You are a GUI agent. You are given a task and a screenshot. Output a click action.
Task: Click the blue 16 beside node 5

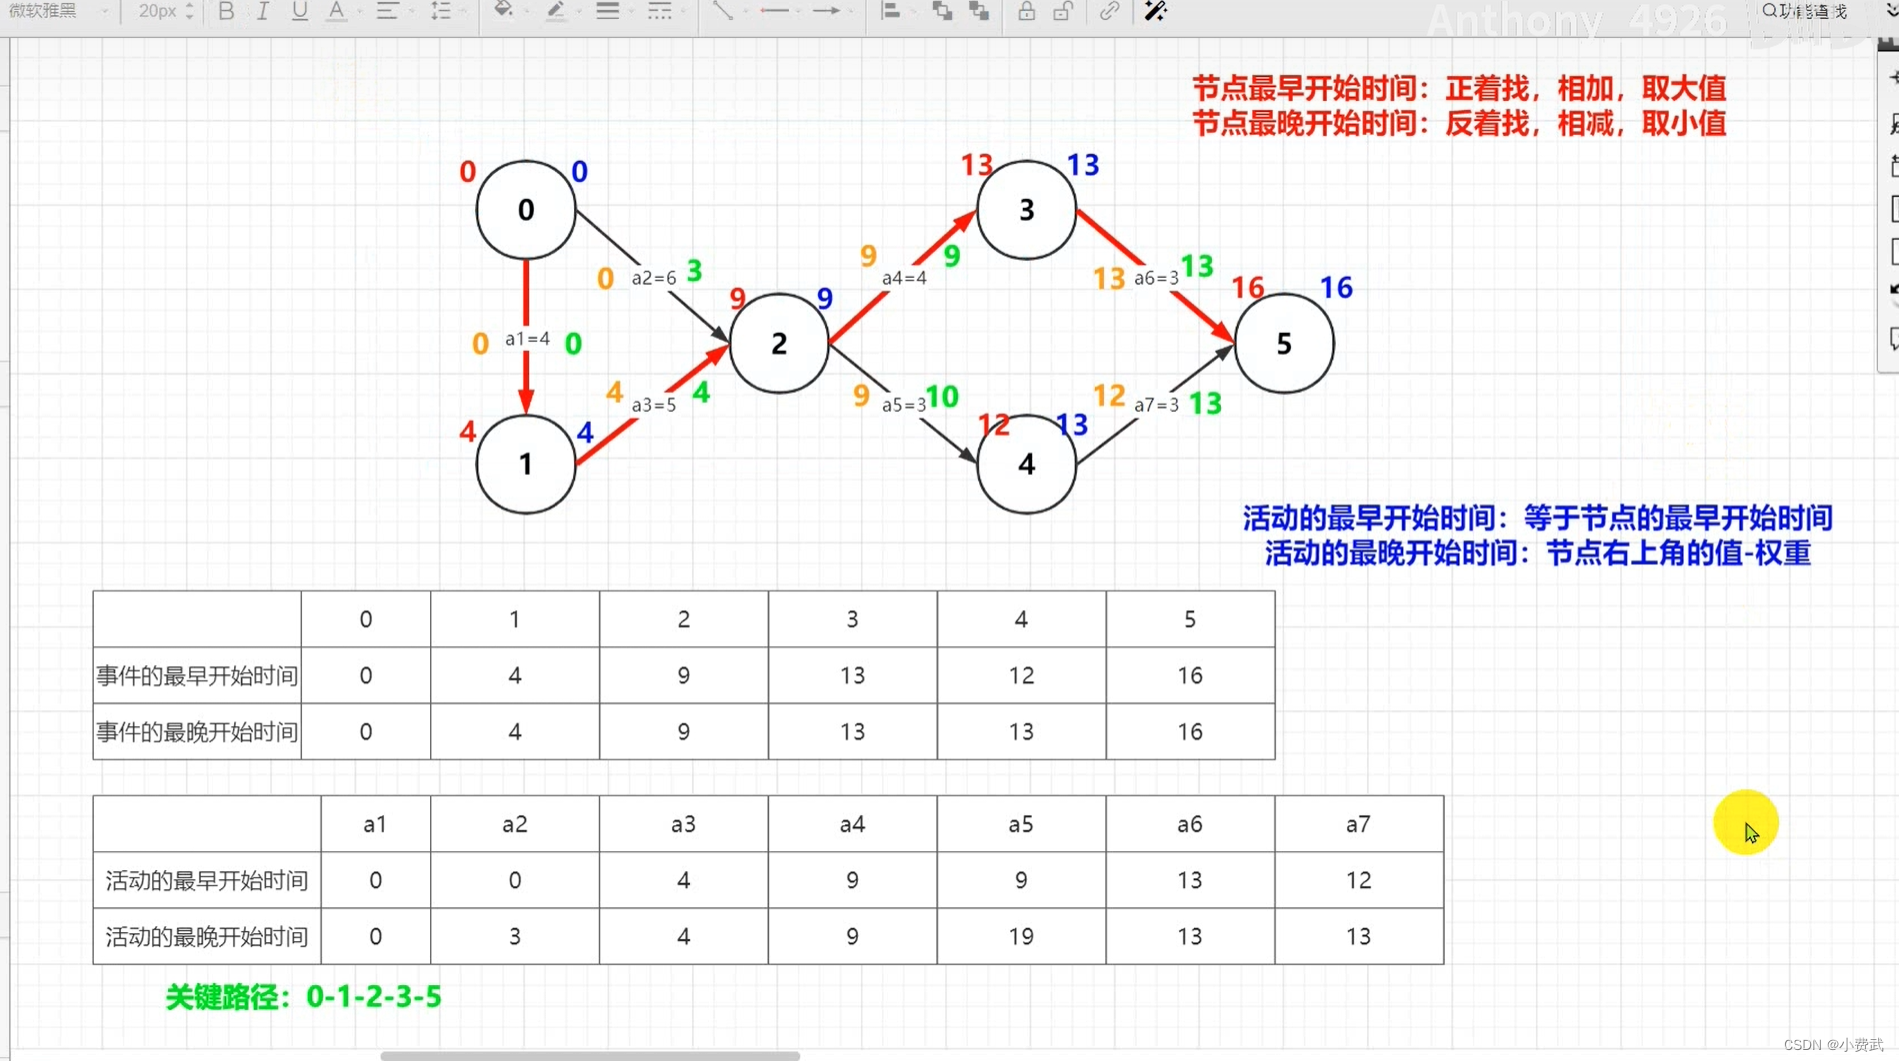[x=1336, y=288]
